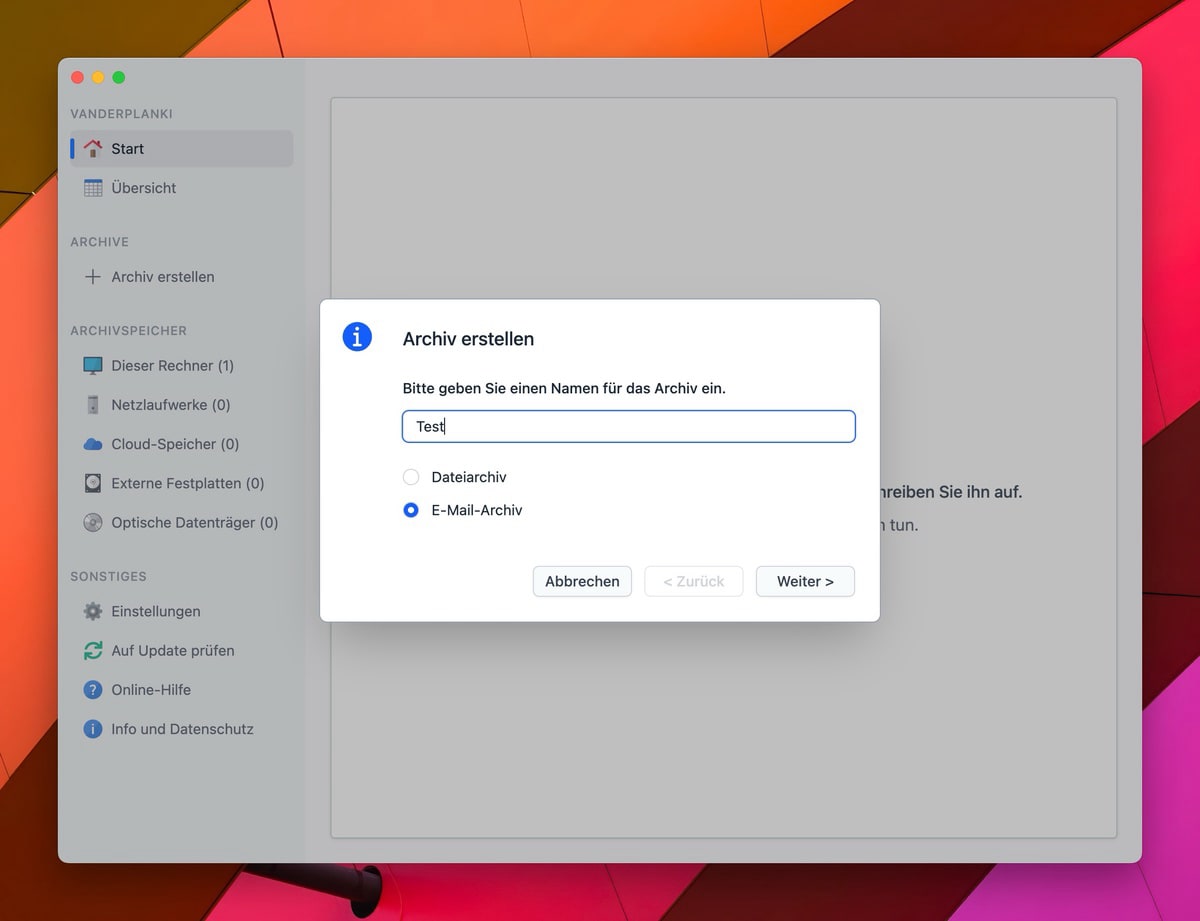Click the < Zurück button
Image resolution: width=1200 pixels, height=921 pixels.
pyautogui.click(x=694, y=581)
